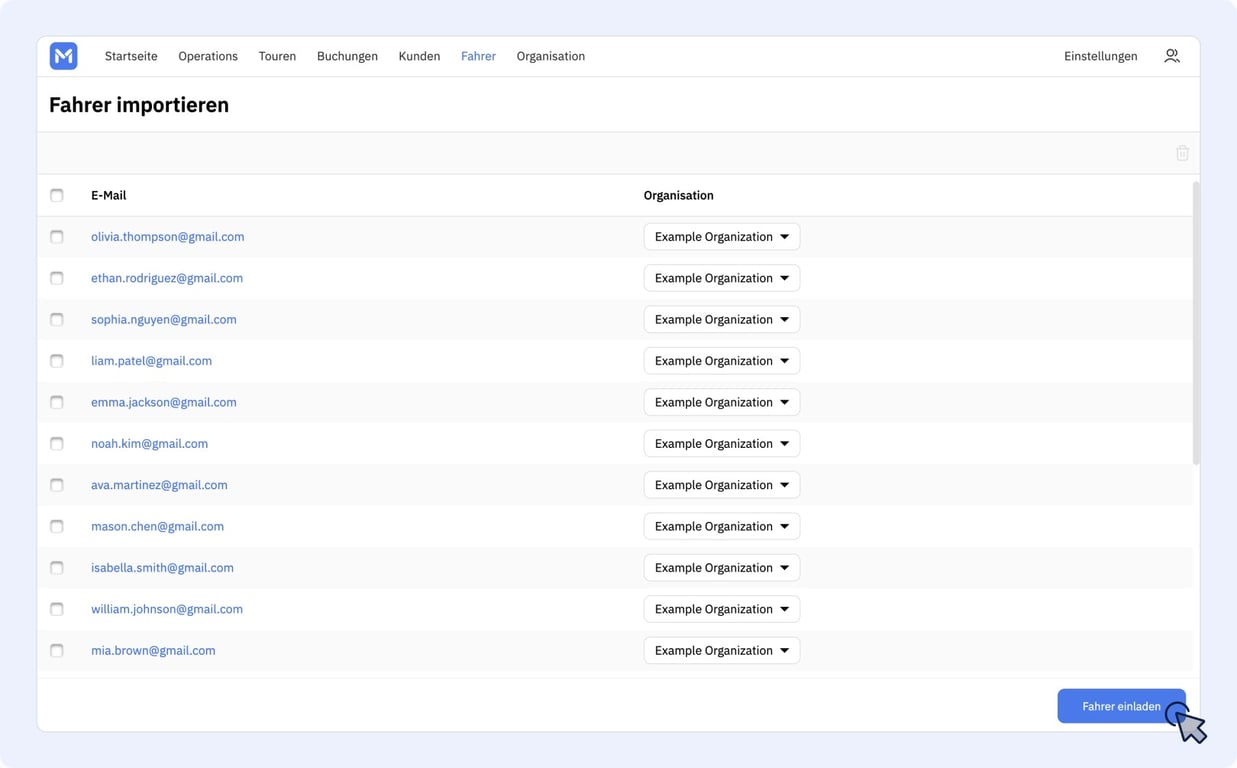Expand organisation dropdown for sophia.nguyen

point(721,319)
